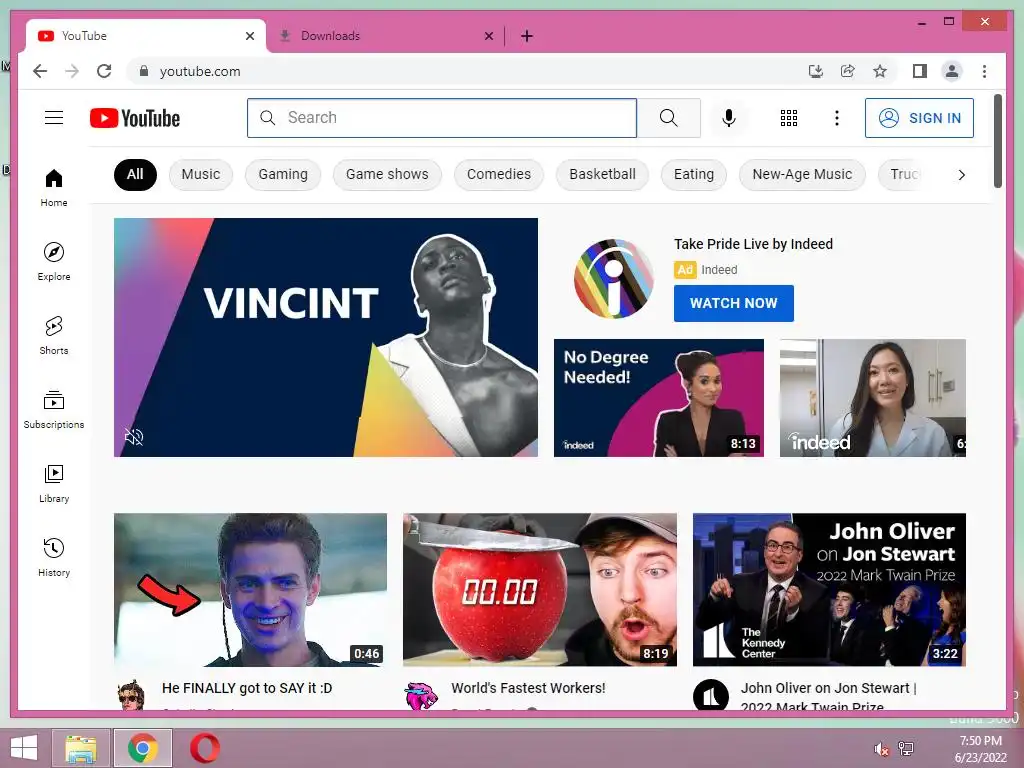Click the World's Fastest Workers! title
This screenshot has width=1024, height=768.
click(528, 688)
